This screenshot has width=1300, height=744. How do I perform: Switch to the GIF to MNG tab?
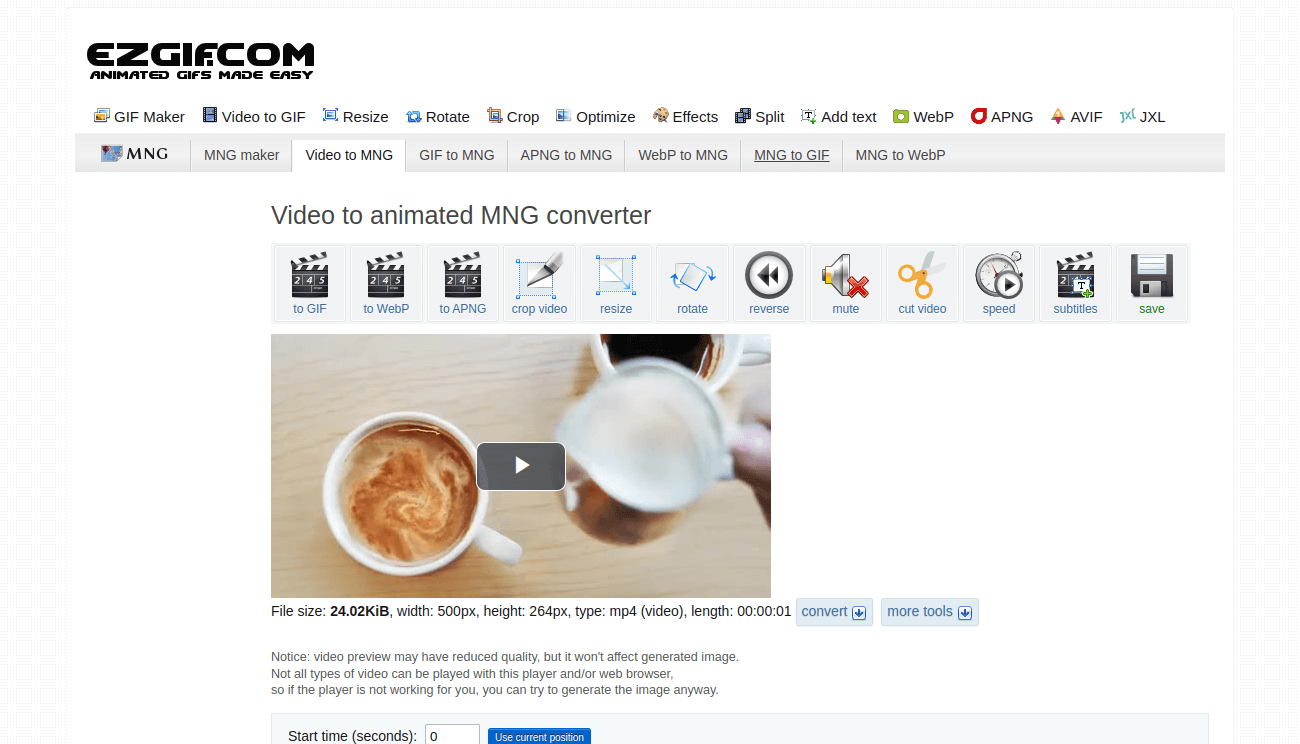456,155
